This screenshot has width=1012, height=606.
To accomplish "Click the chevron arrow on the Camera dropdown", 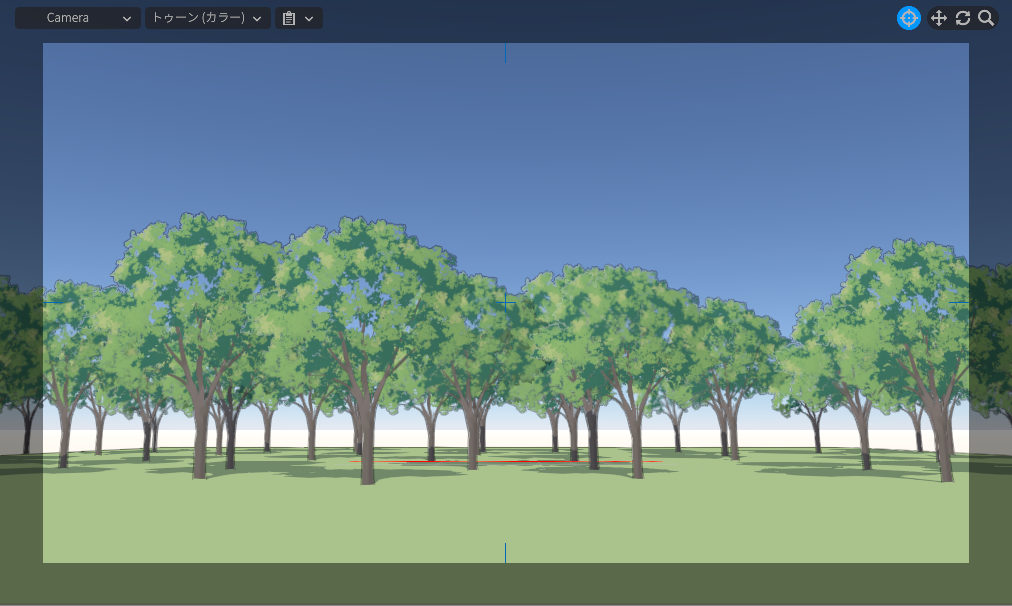I will [127, 18].
